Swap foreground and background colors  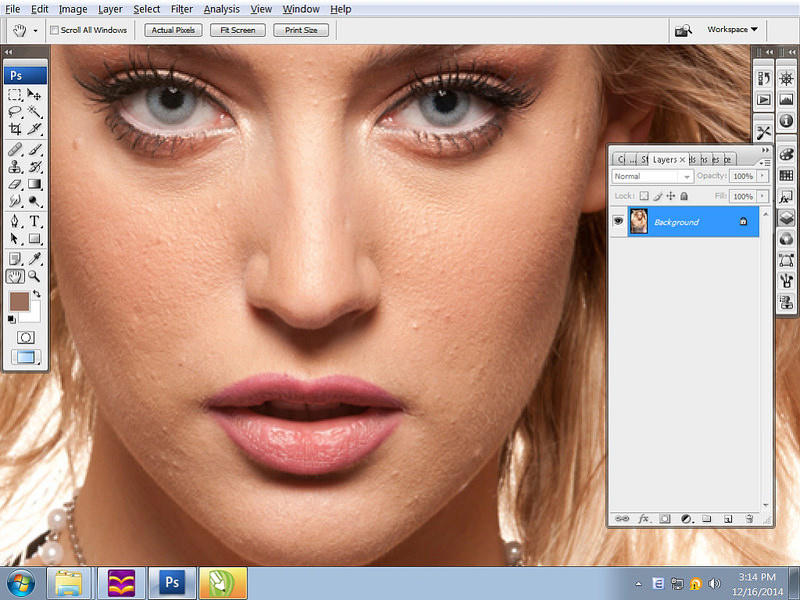click(36, 294)
